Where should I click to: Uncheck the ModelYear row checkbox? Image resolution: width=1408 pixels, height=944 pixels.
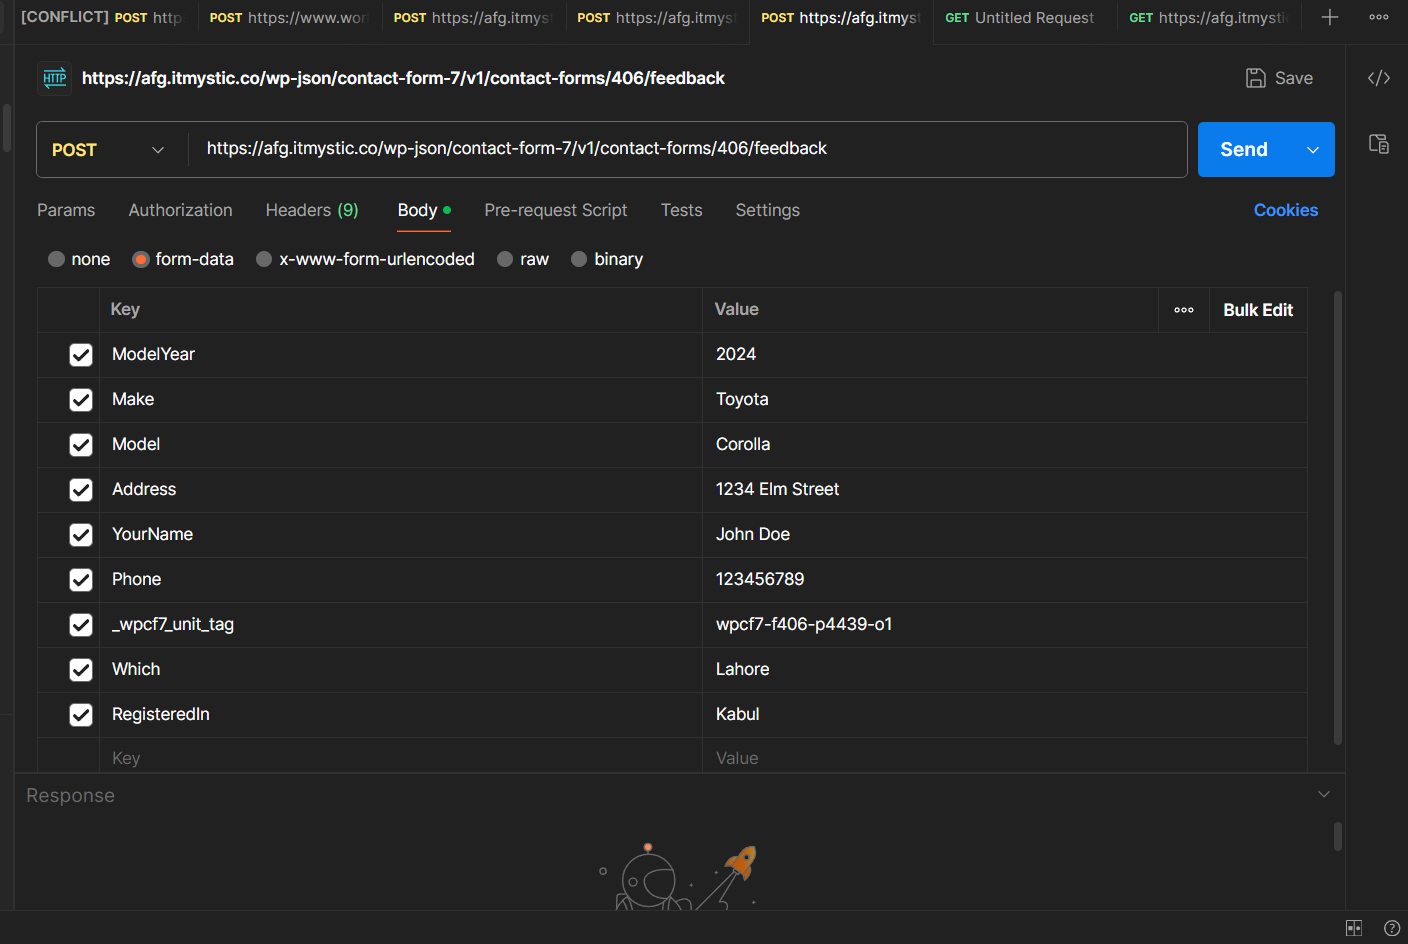(81, 355)
